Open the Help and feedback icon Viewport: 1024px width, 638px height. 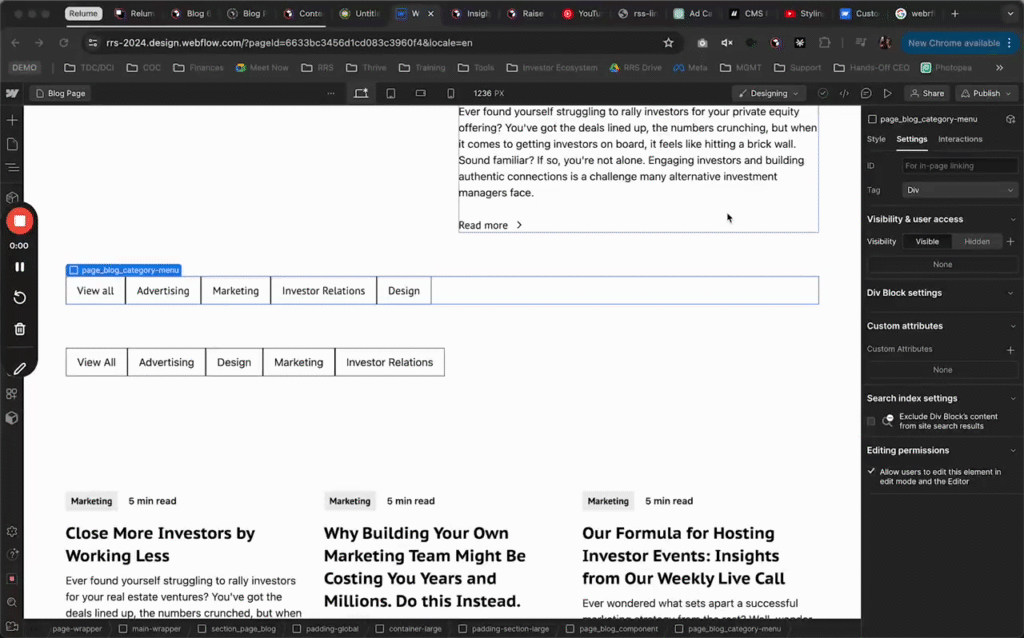(x=12, y=554)
